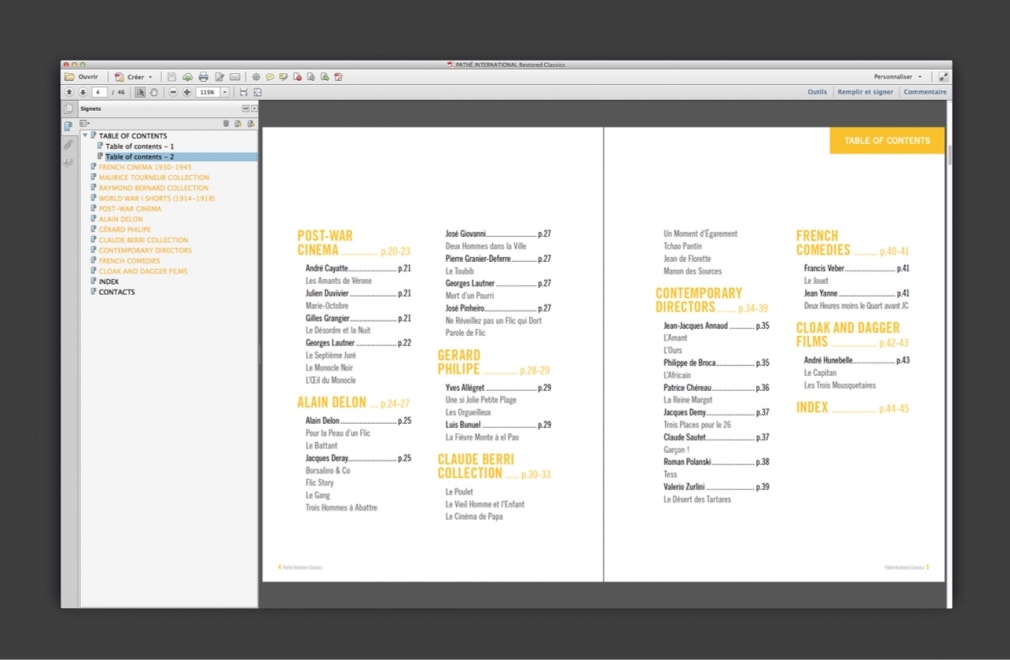Viewport: 1010px width, 660px height.
Task: Toggle the attachments paperclip panel
Action: [69, 144]
